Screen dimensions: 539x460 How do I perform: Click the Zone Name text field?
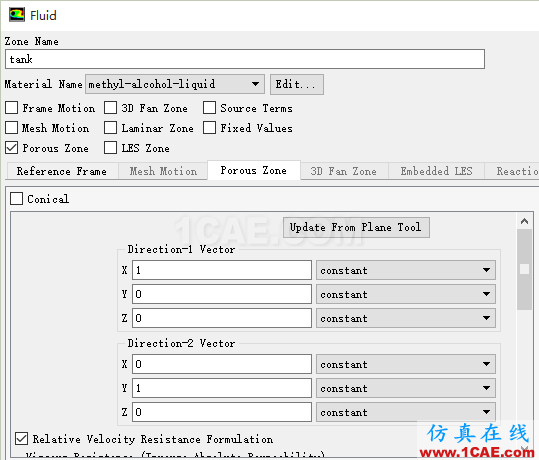pos(245,59)
